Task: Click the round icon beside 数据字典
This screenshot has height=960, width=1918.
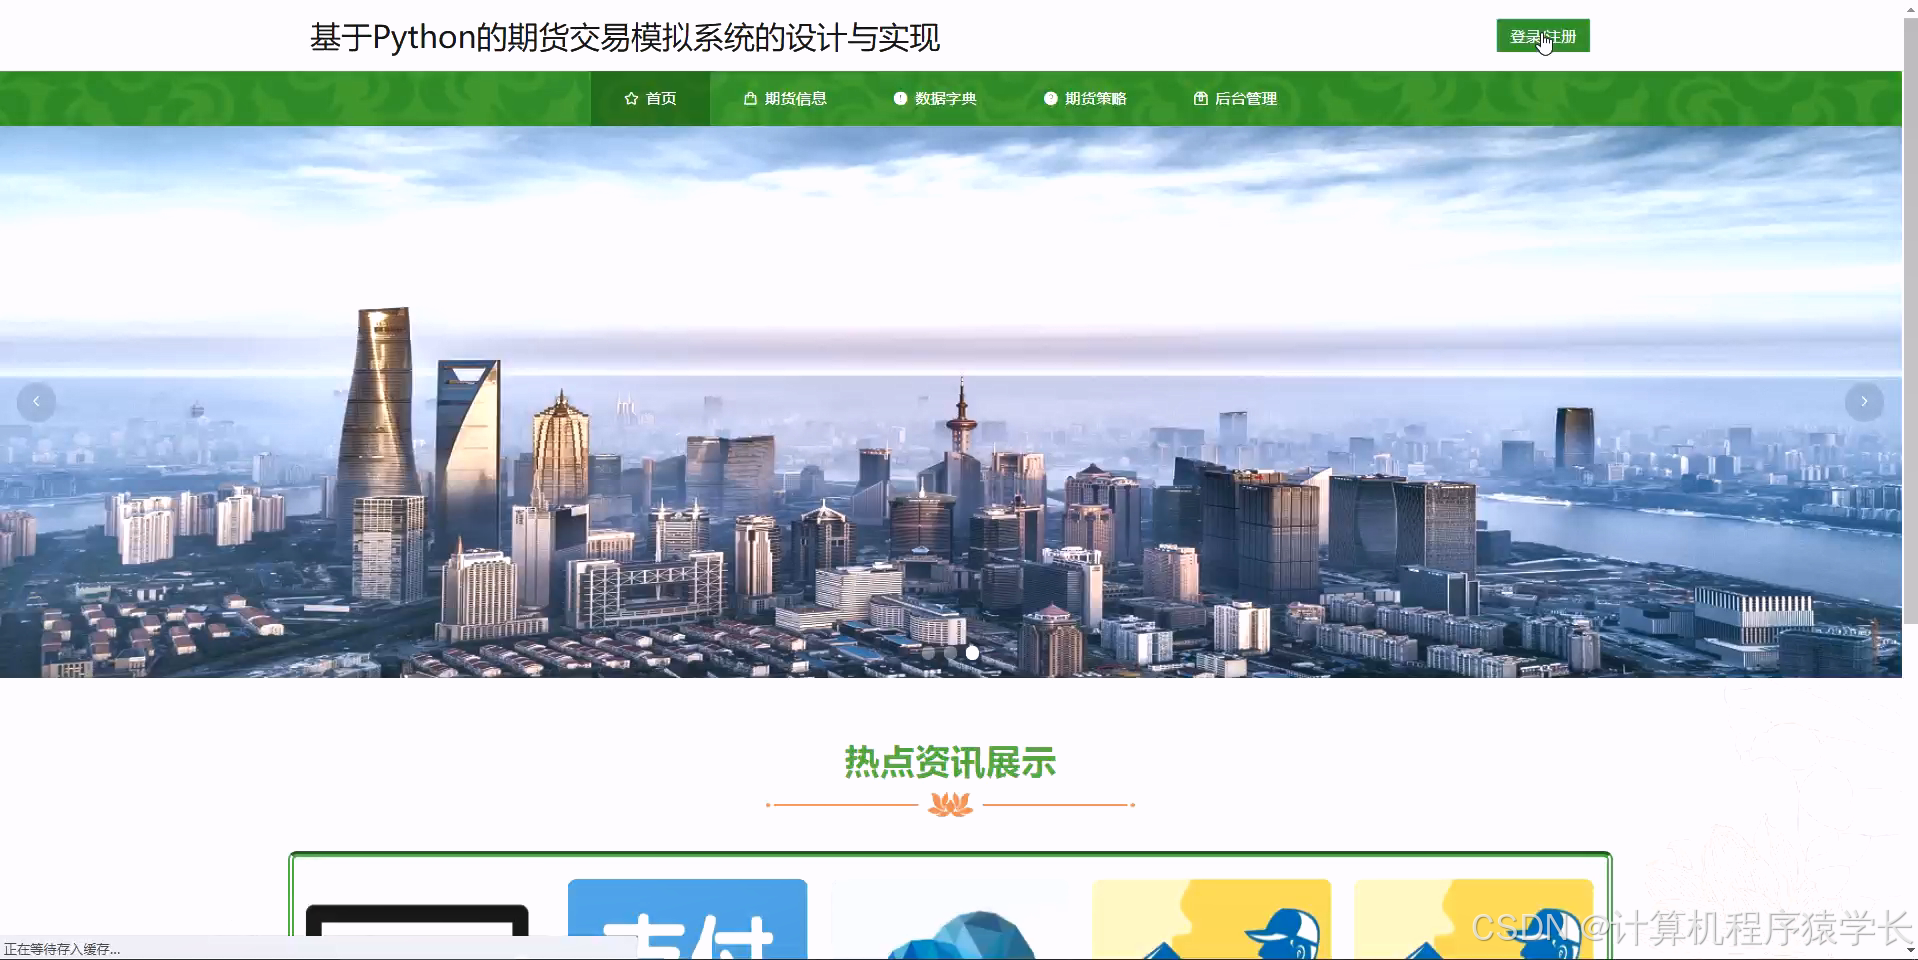Action: (900, 98)
